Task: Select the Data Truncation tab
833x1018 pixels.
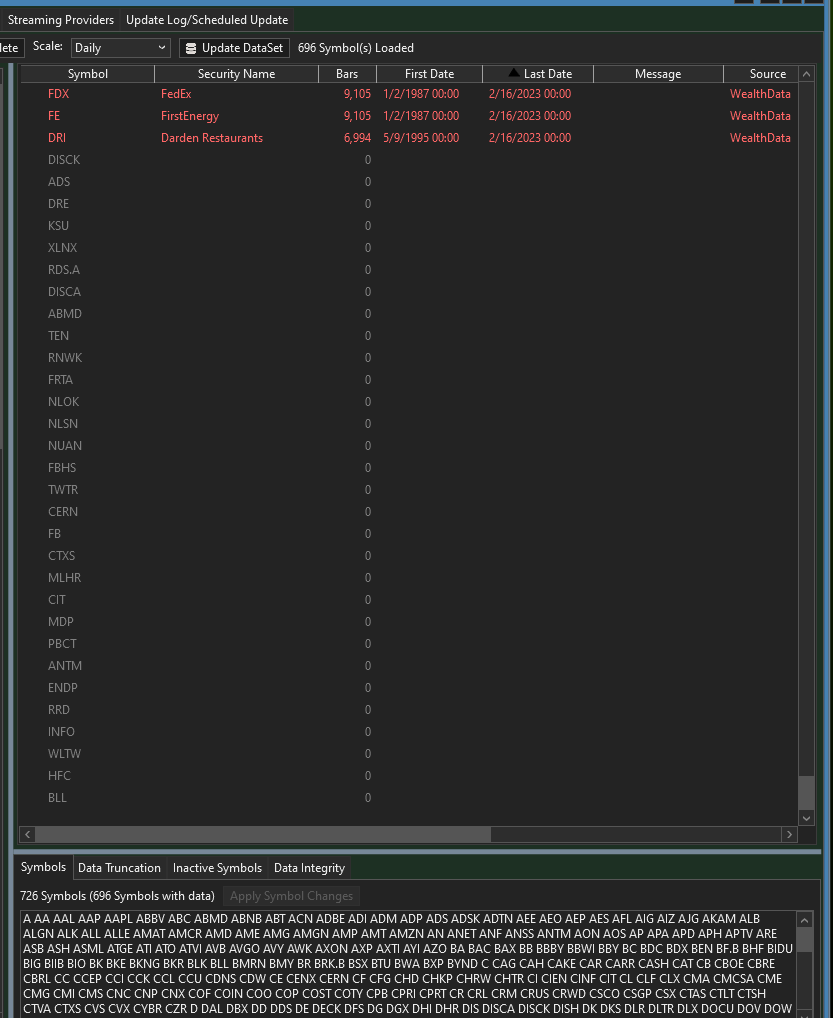Action: [x=119, y=868]
